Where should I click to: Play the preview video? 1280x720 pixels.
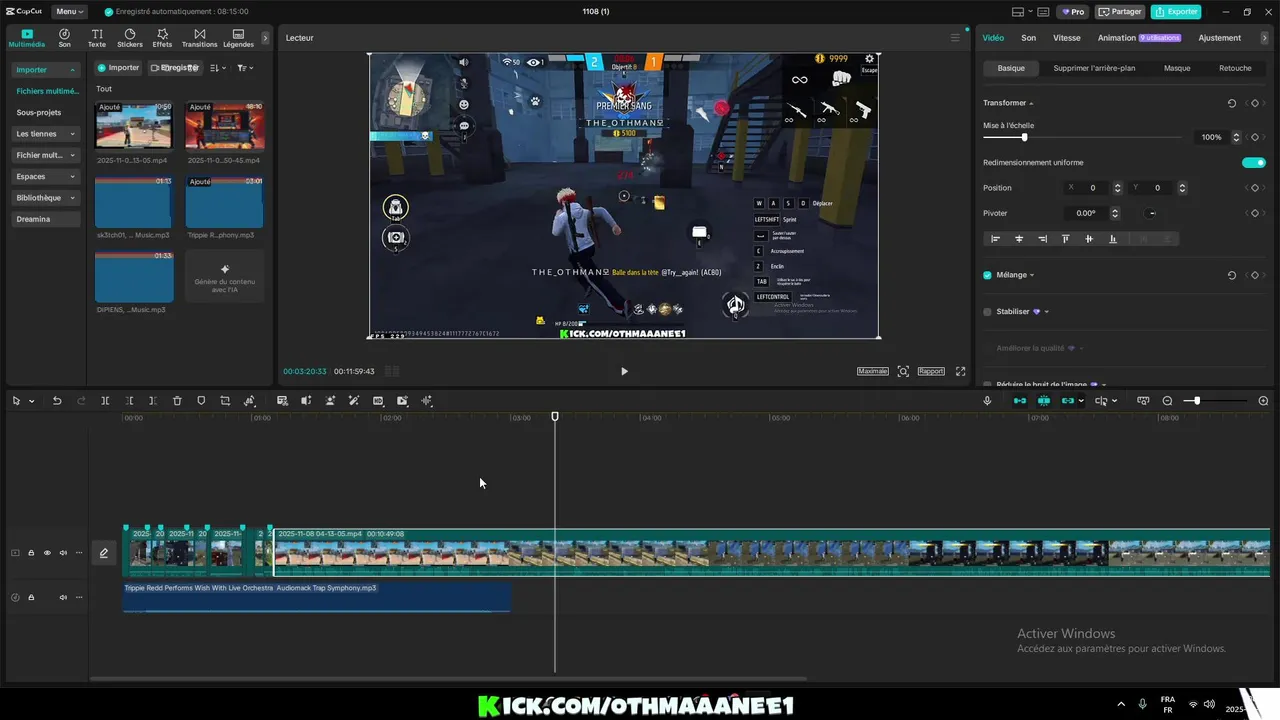pos(624,371)
